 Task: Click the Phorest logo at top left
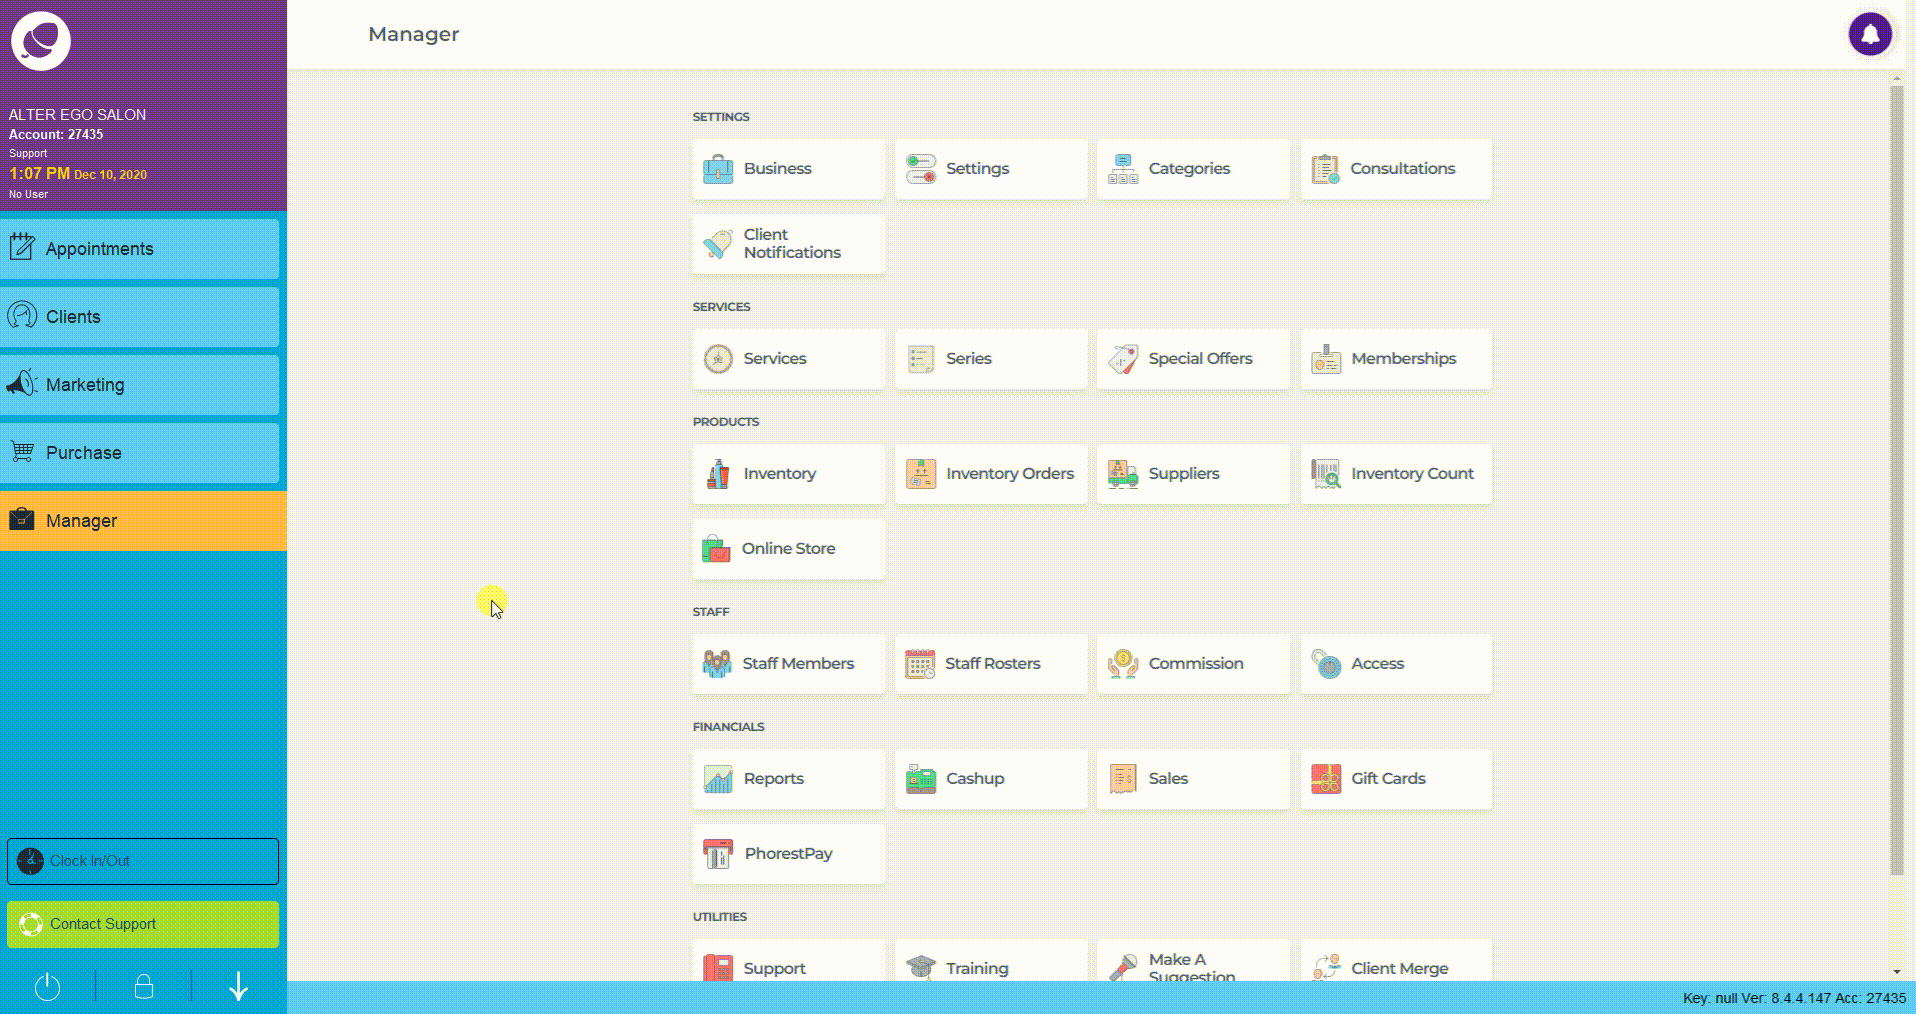(41, 41)
